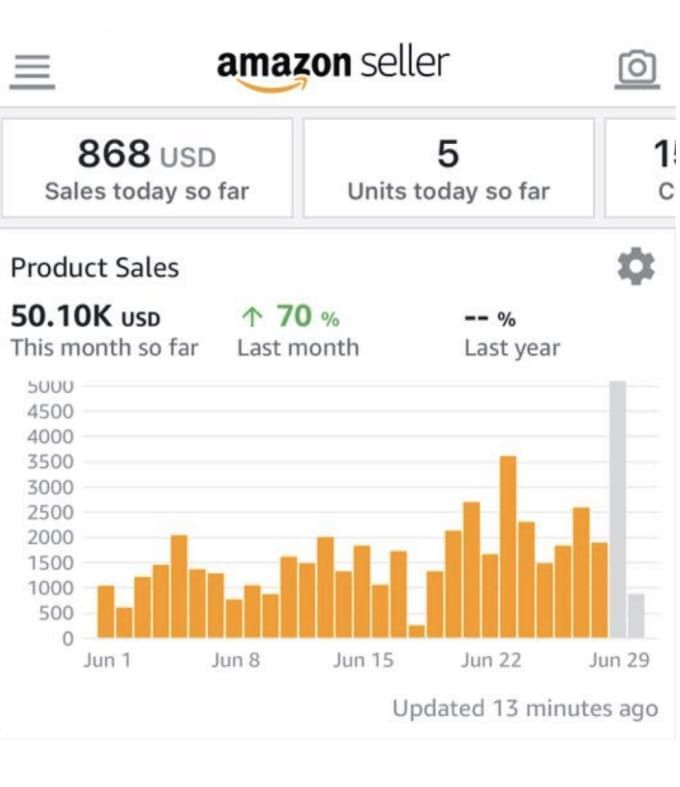Viewport: 680px width, 787px height.
Task: Open Product Sales settings gear
Action: tap(636, 267)
